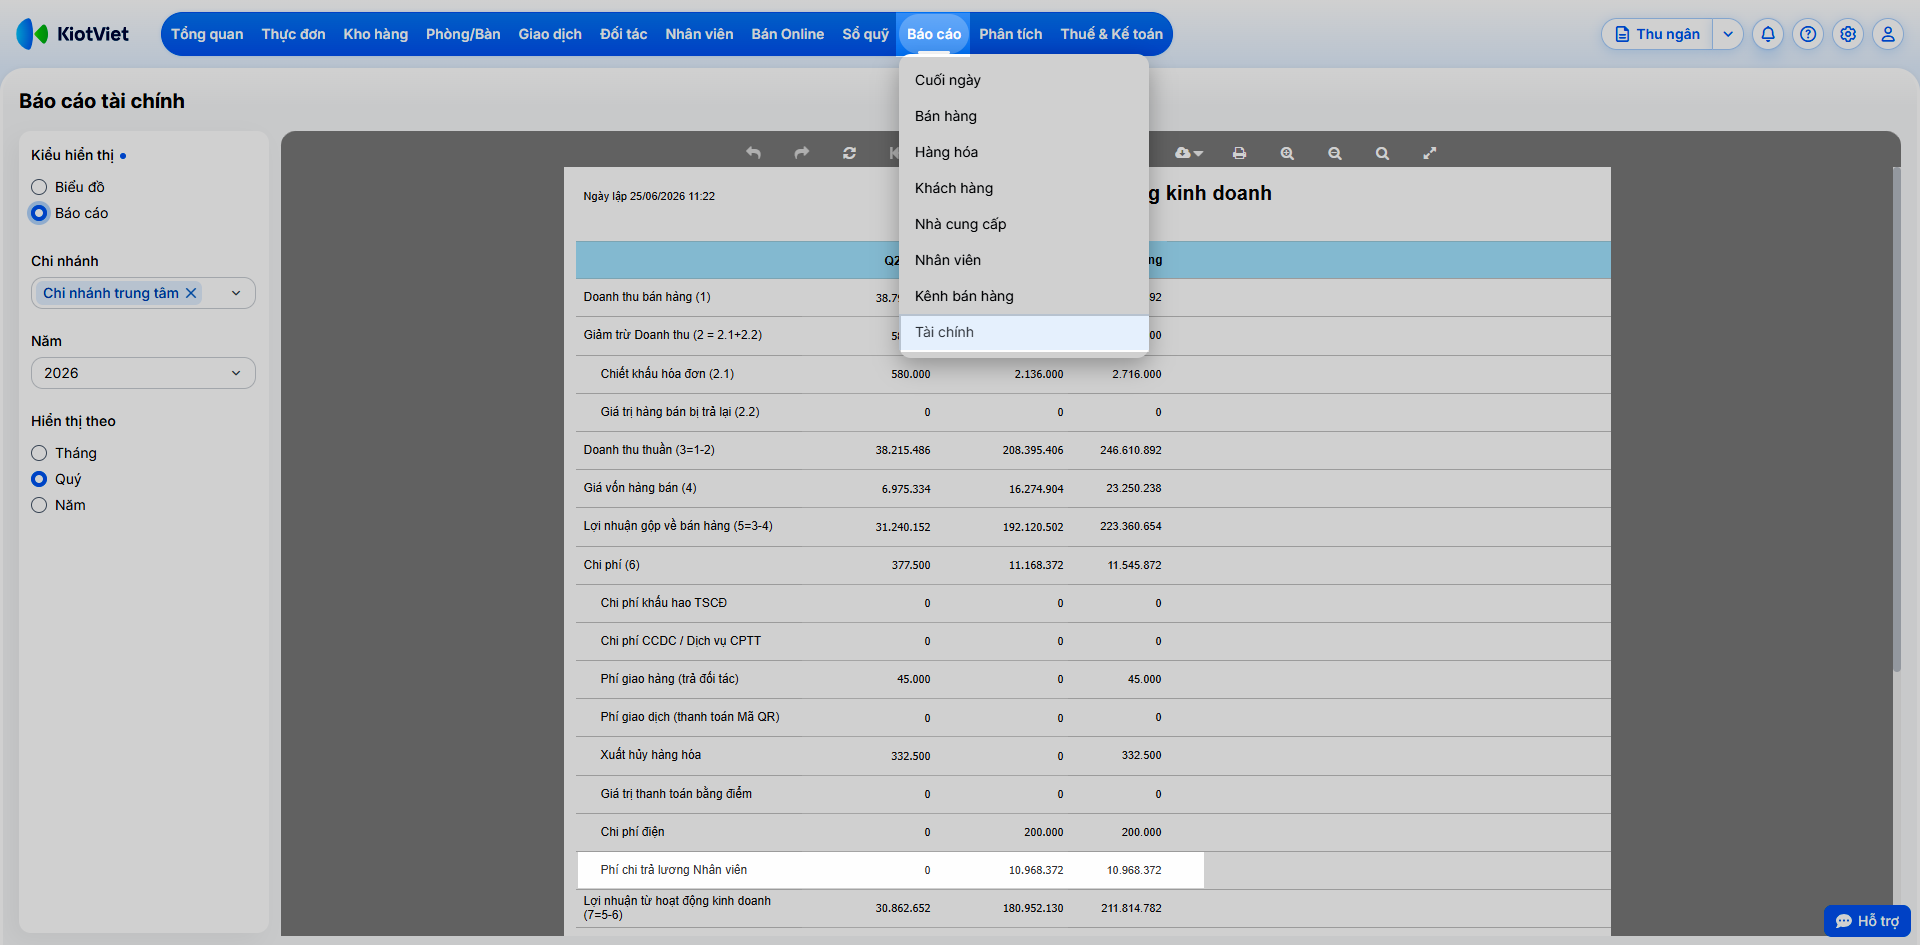Screen dimensions: 1920x945
Task: Open Cuối ngày report menu item
Action: coord(1024,80)
